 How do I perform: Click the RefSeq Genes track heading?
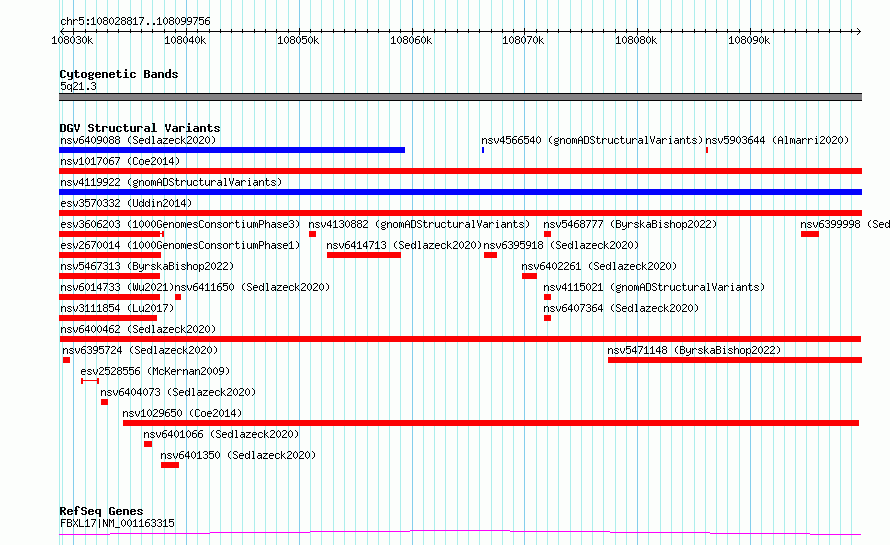(101, 511)
